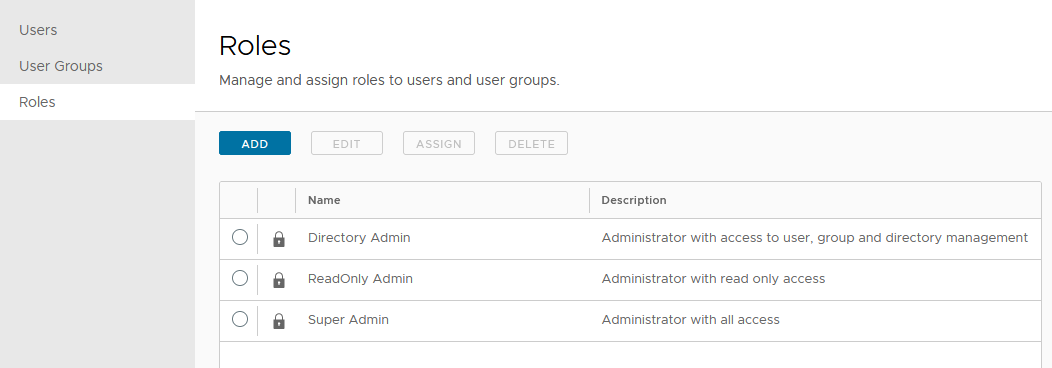Click 'Manage and assign roles' subtitle text
Viewport: 1052px width, 368px height.
(389, 80)
